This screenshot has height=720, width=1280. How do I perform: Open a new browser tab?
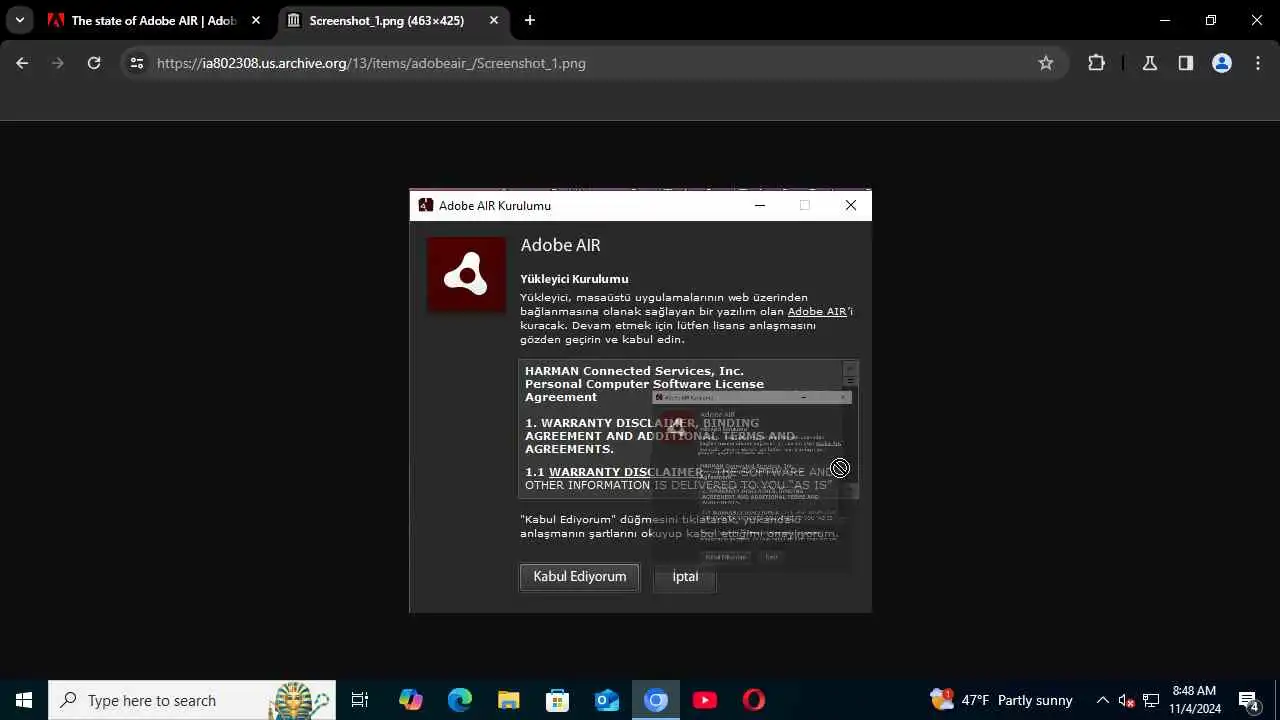pos(530,20)
